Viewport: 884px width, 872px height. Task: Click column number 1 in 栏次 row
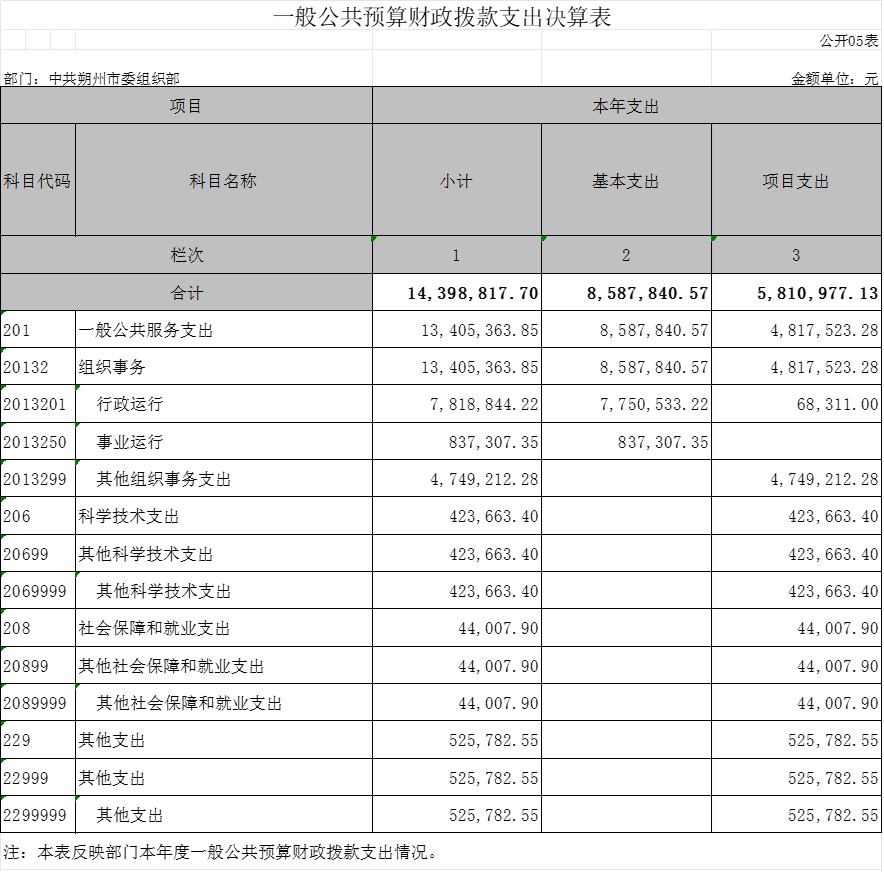pyautogui.click(x=457, y=255)
